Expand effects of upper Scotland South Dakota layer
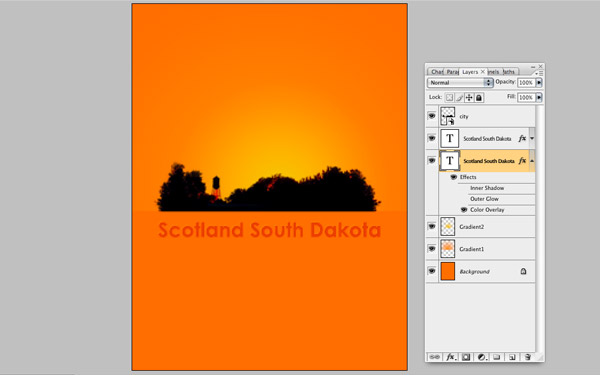This screenshot has height=375, width=600. coord(532,139)
